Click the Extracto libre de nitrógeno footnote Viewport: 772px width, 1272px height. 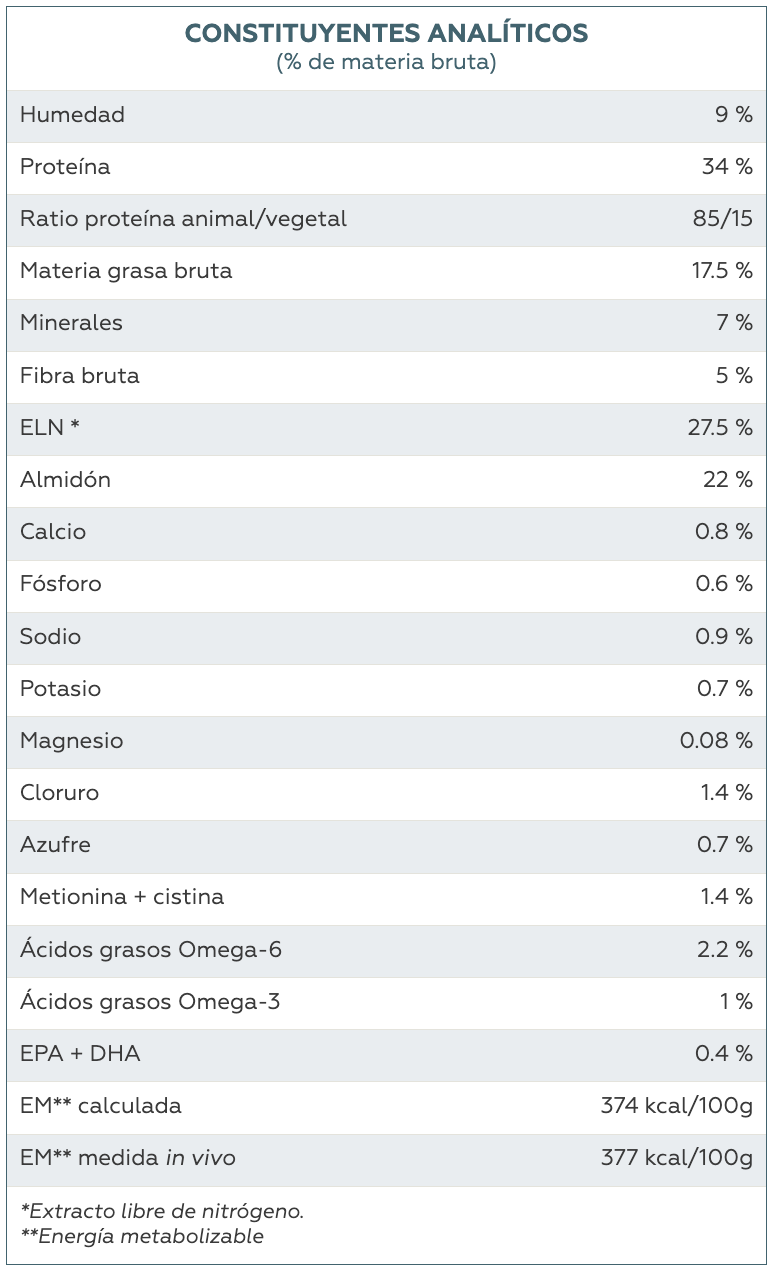pos(162,1211)
